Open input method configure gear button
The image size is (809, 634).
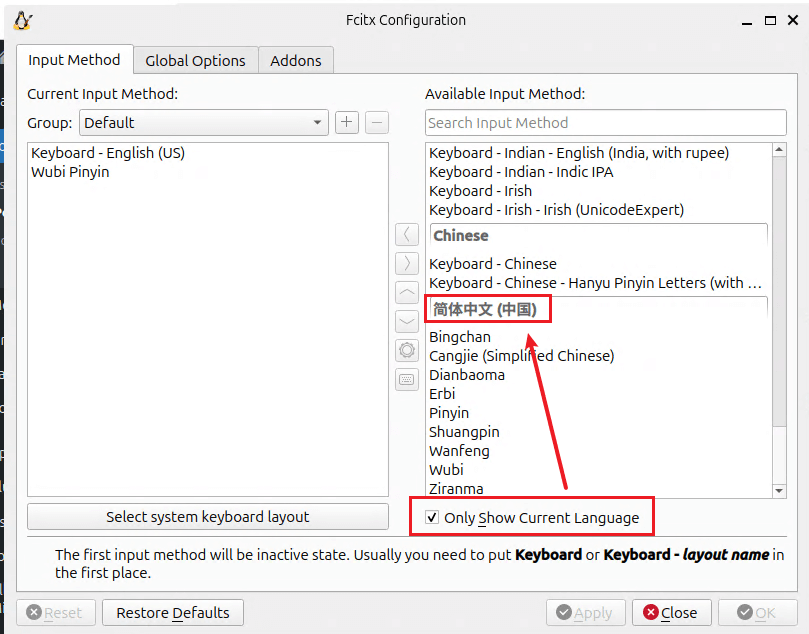pos(407,350)
